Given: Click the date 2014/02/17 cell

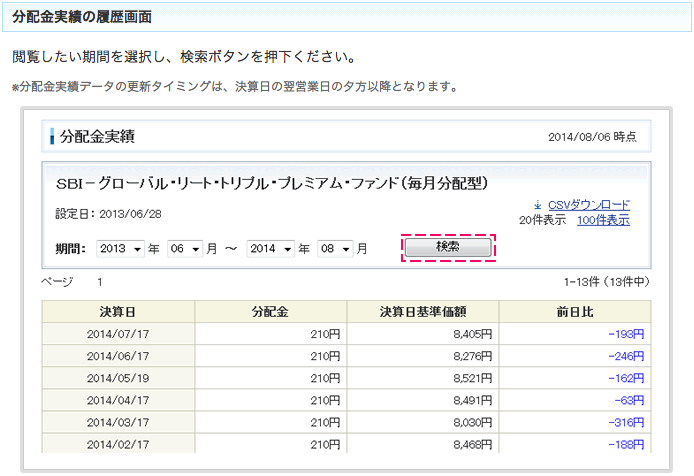Looking at the screenshot, I should pos(118,444).
